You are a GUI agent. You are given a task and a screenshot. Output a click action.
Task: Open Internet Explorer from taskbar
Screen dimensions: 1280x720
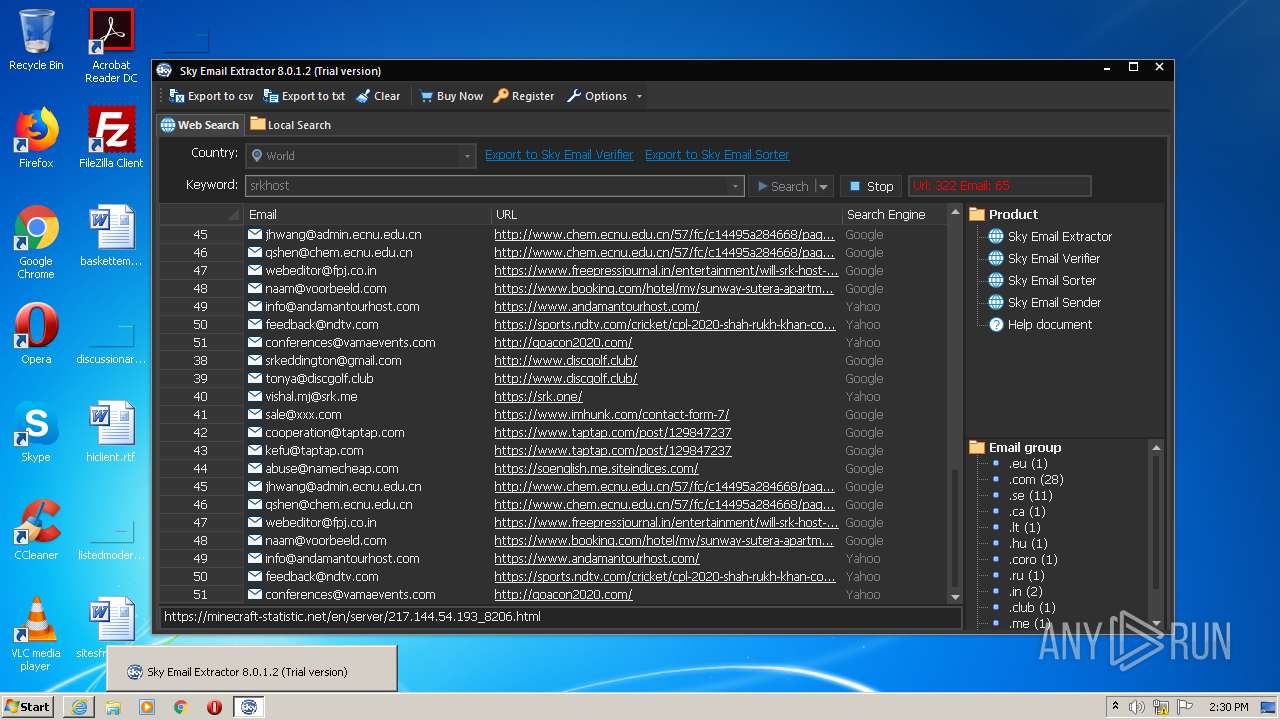click(79, 706)
